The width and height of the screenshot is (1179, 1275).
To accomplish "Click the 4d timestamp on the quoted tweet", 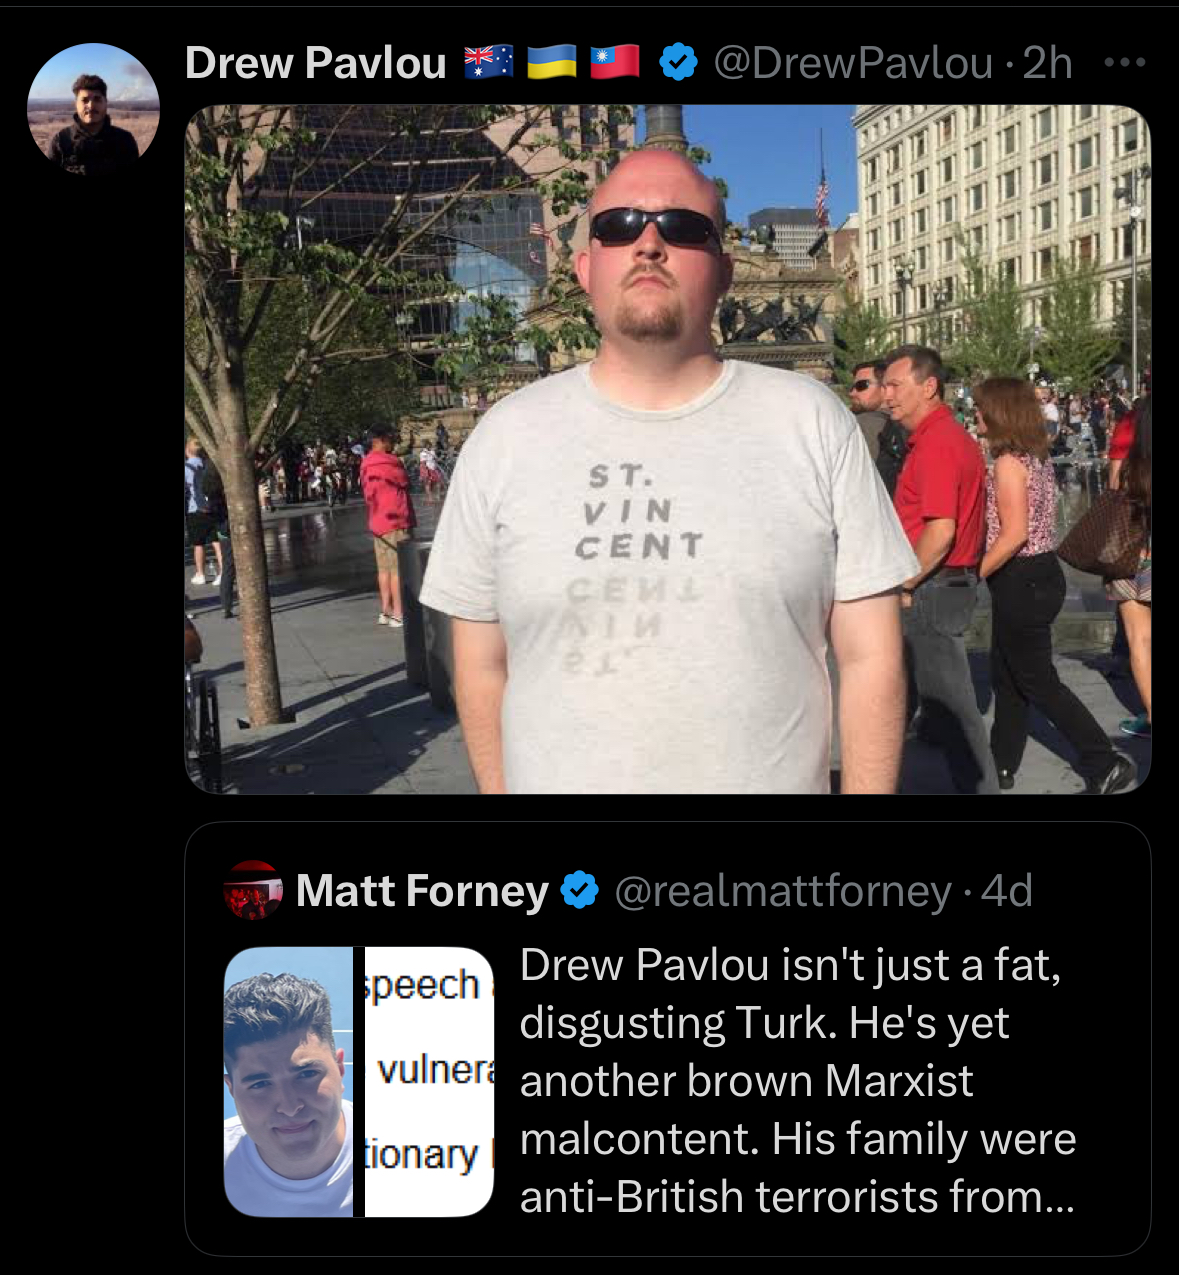I will [x=1007, y=891].
